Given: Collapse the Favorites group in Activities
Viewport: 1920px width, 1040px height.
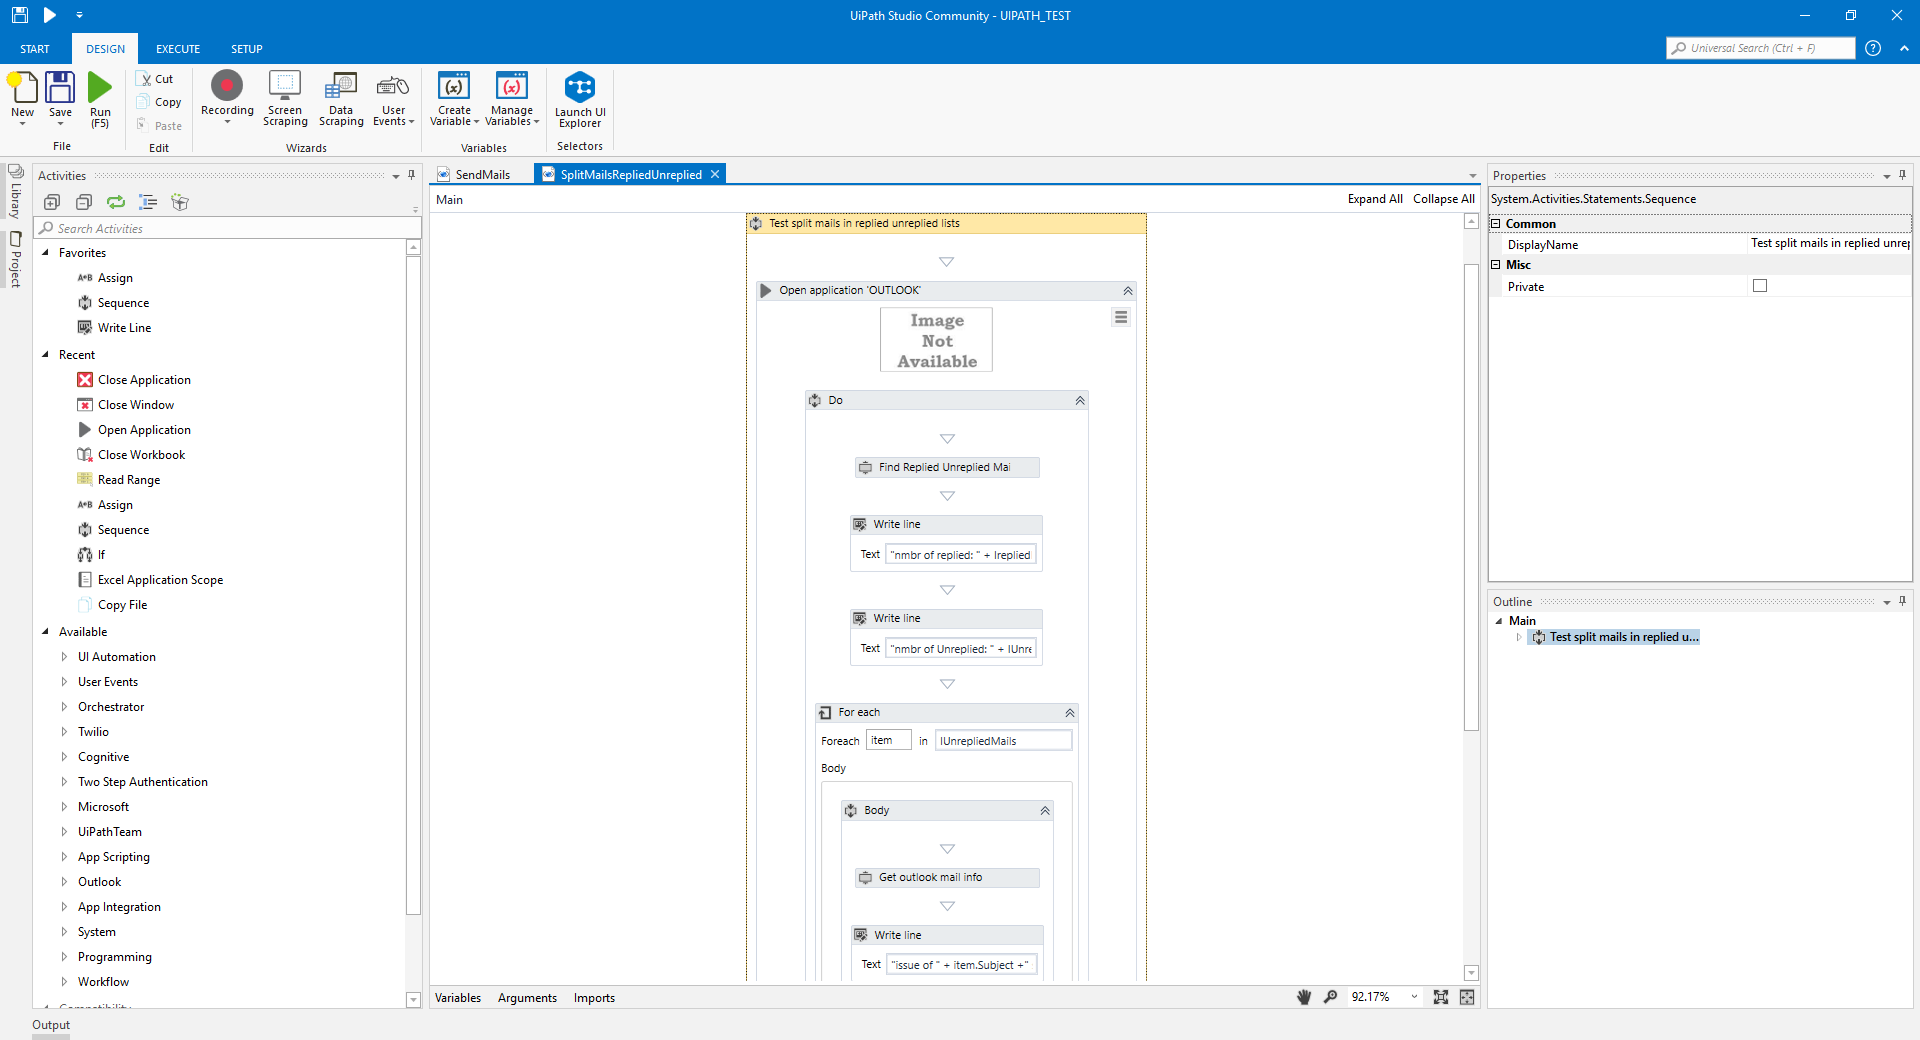Looking at the screenshot, I should pos(45,253).
